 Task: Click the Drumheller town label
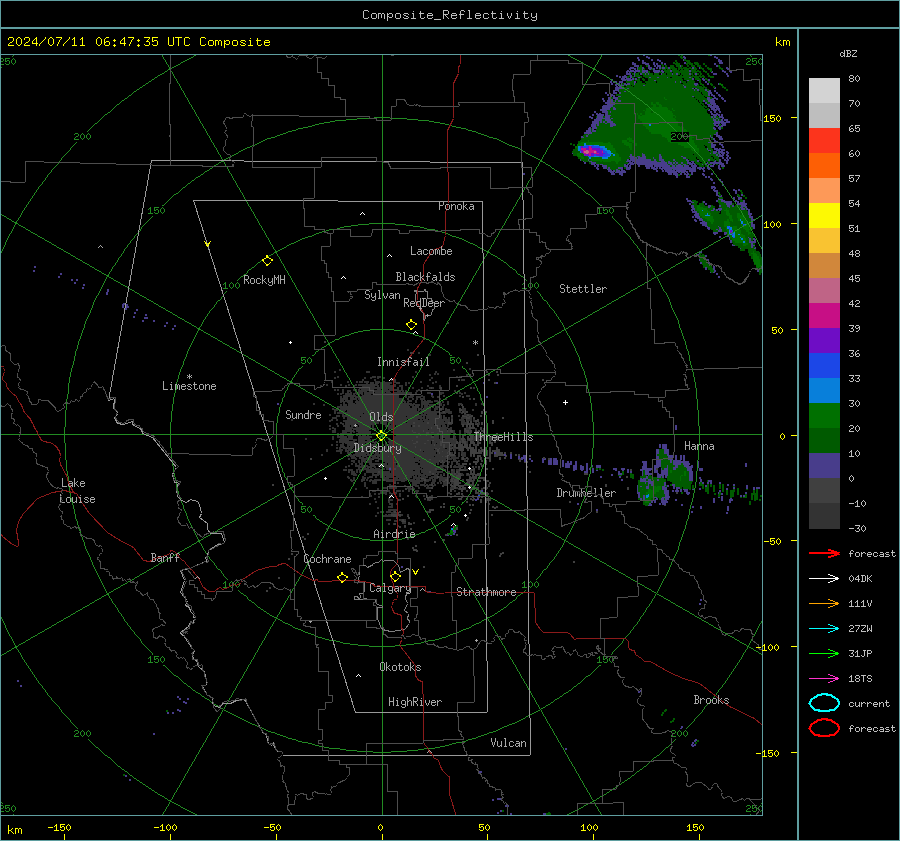point(586,493)
